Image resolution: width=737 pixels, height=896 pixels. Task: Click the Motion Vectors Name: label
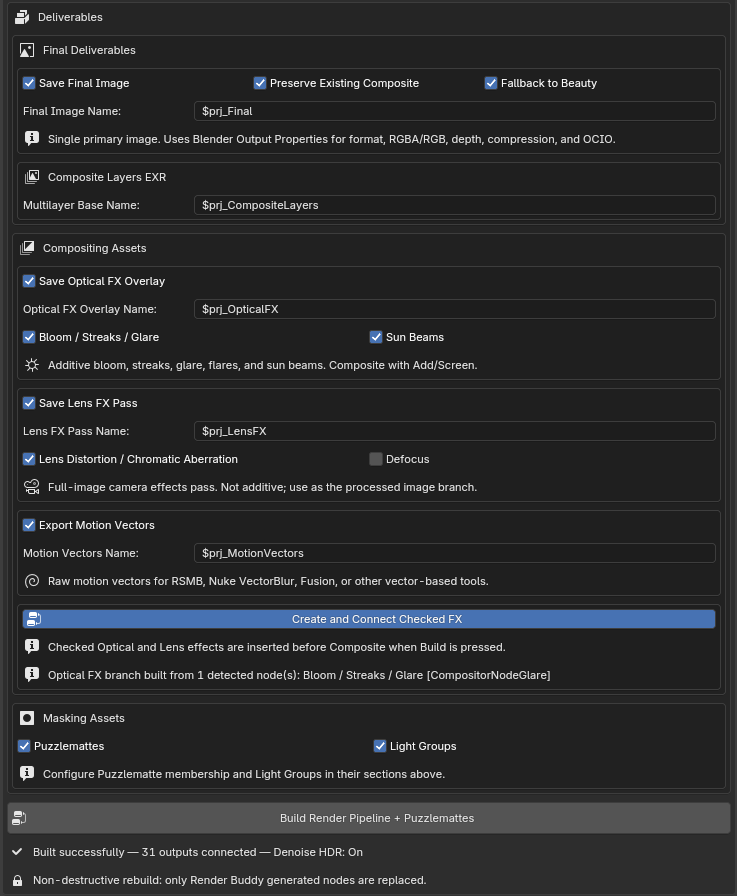81,553
